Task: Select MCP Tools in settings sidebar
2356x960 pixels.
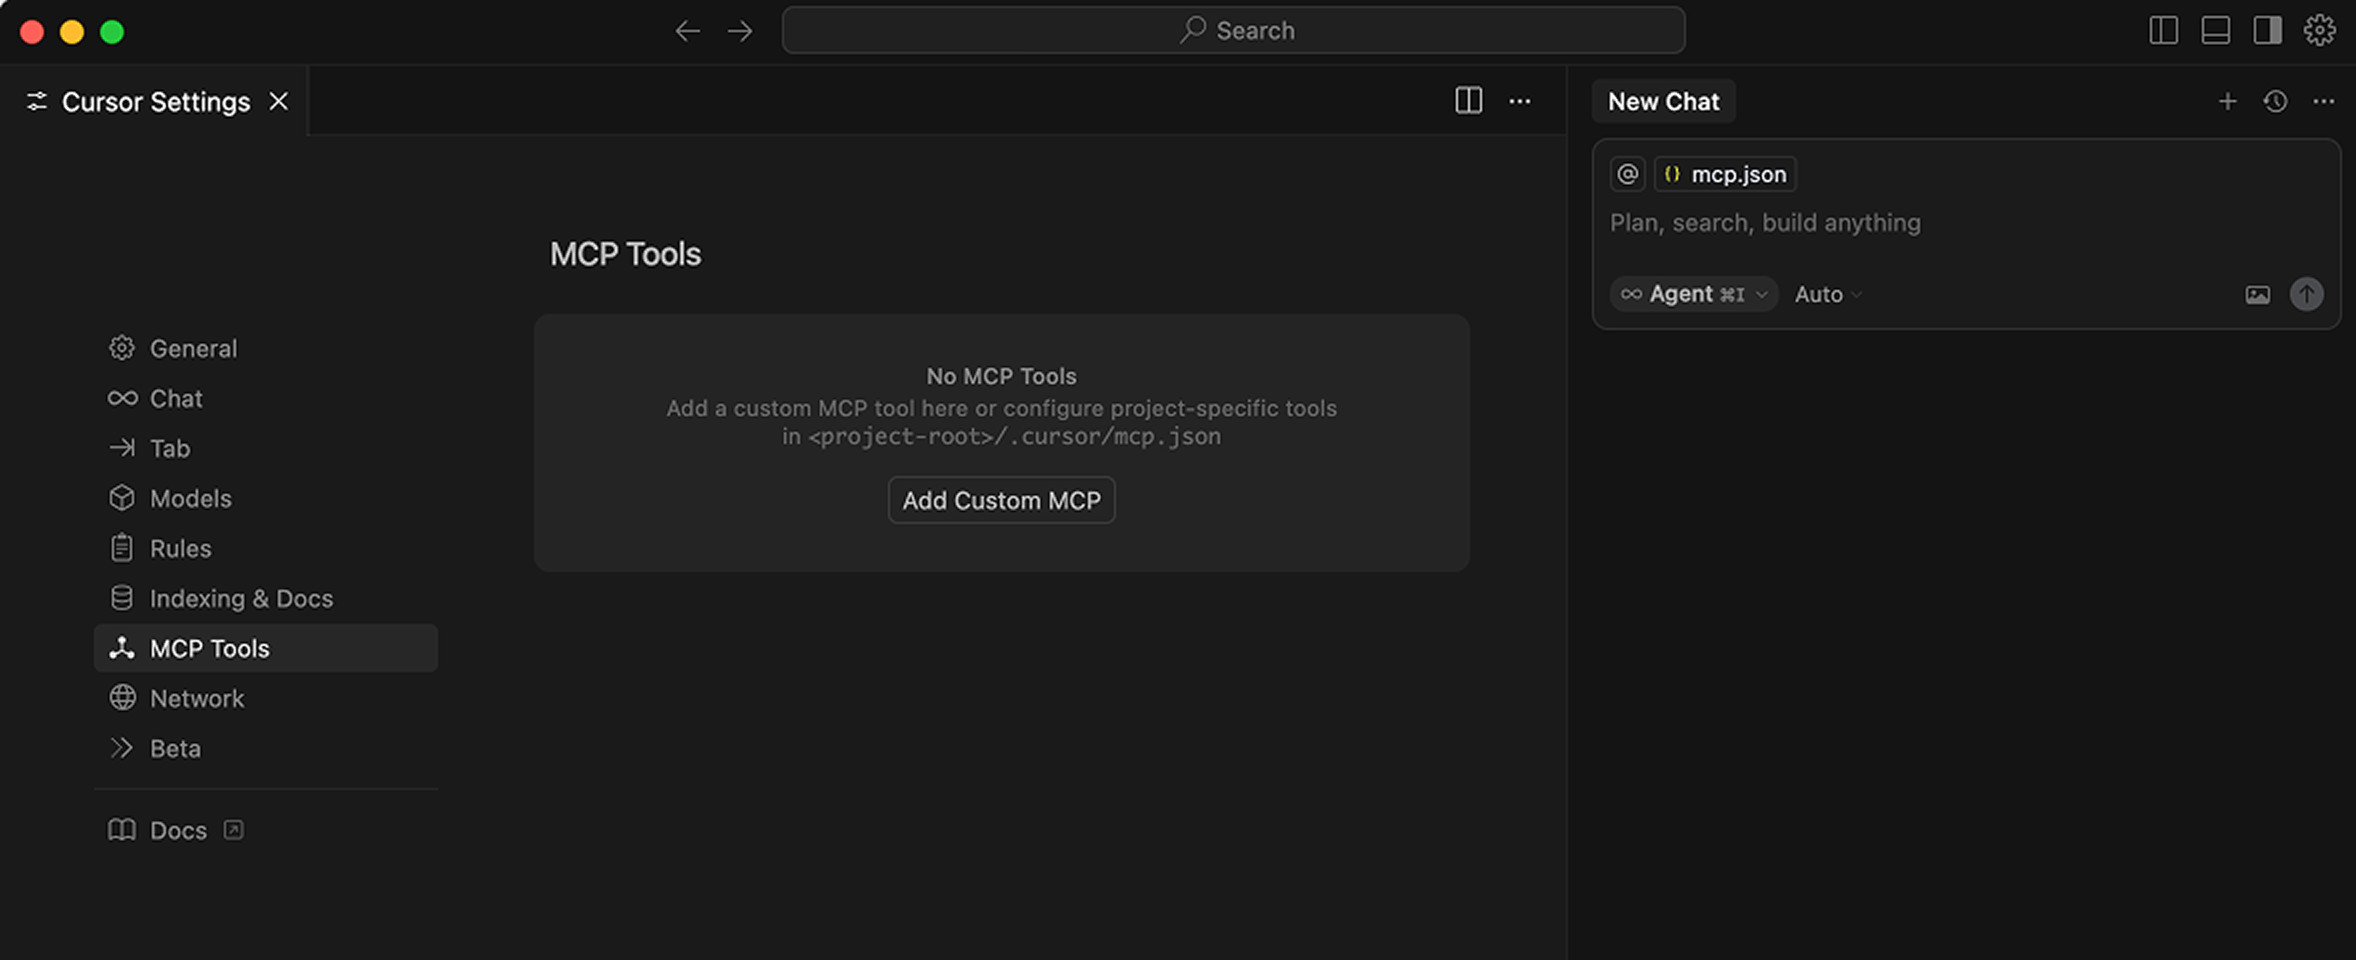Action: point(265,648)
